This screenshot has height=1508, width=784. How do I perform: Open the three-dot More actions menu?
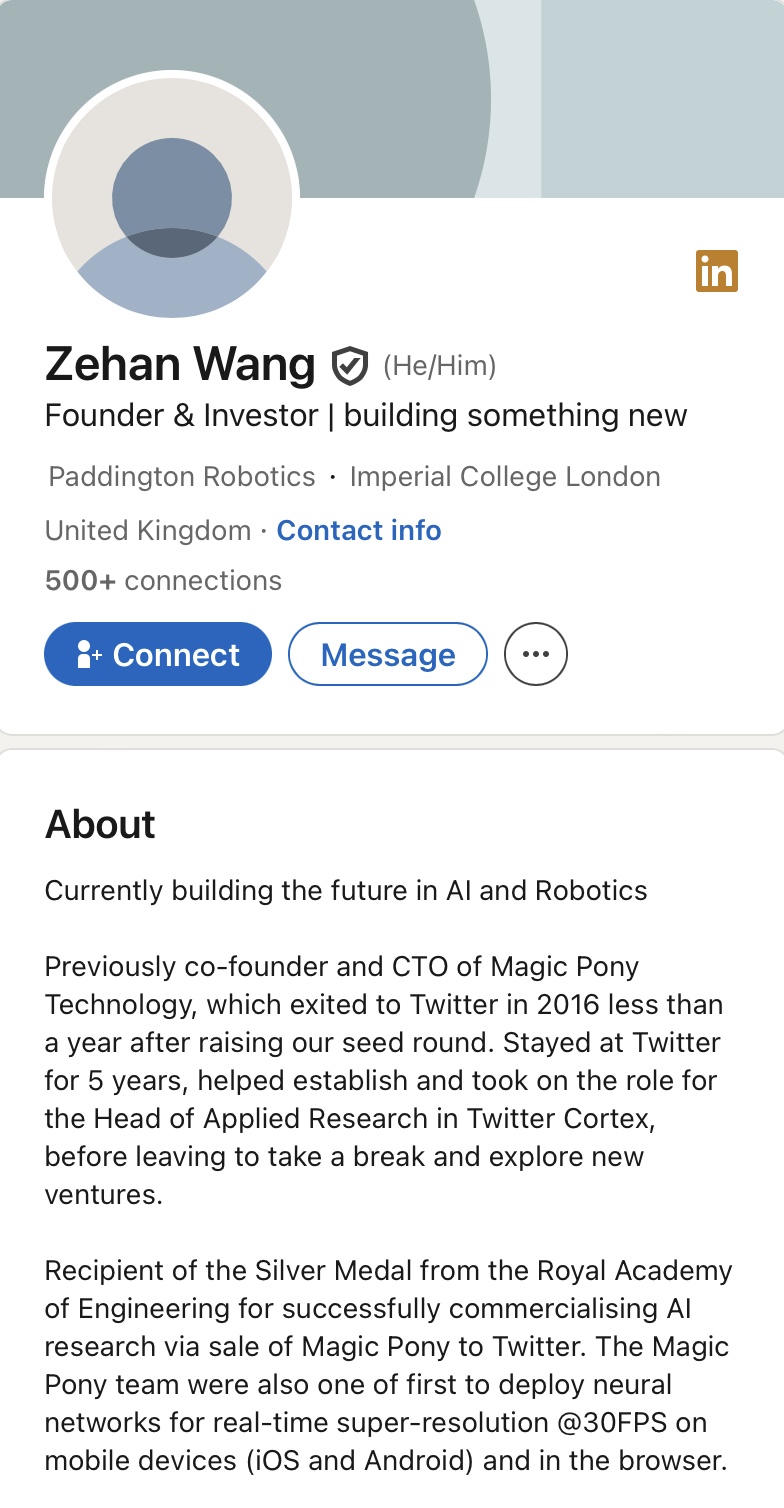[536, 654]
